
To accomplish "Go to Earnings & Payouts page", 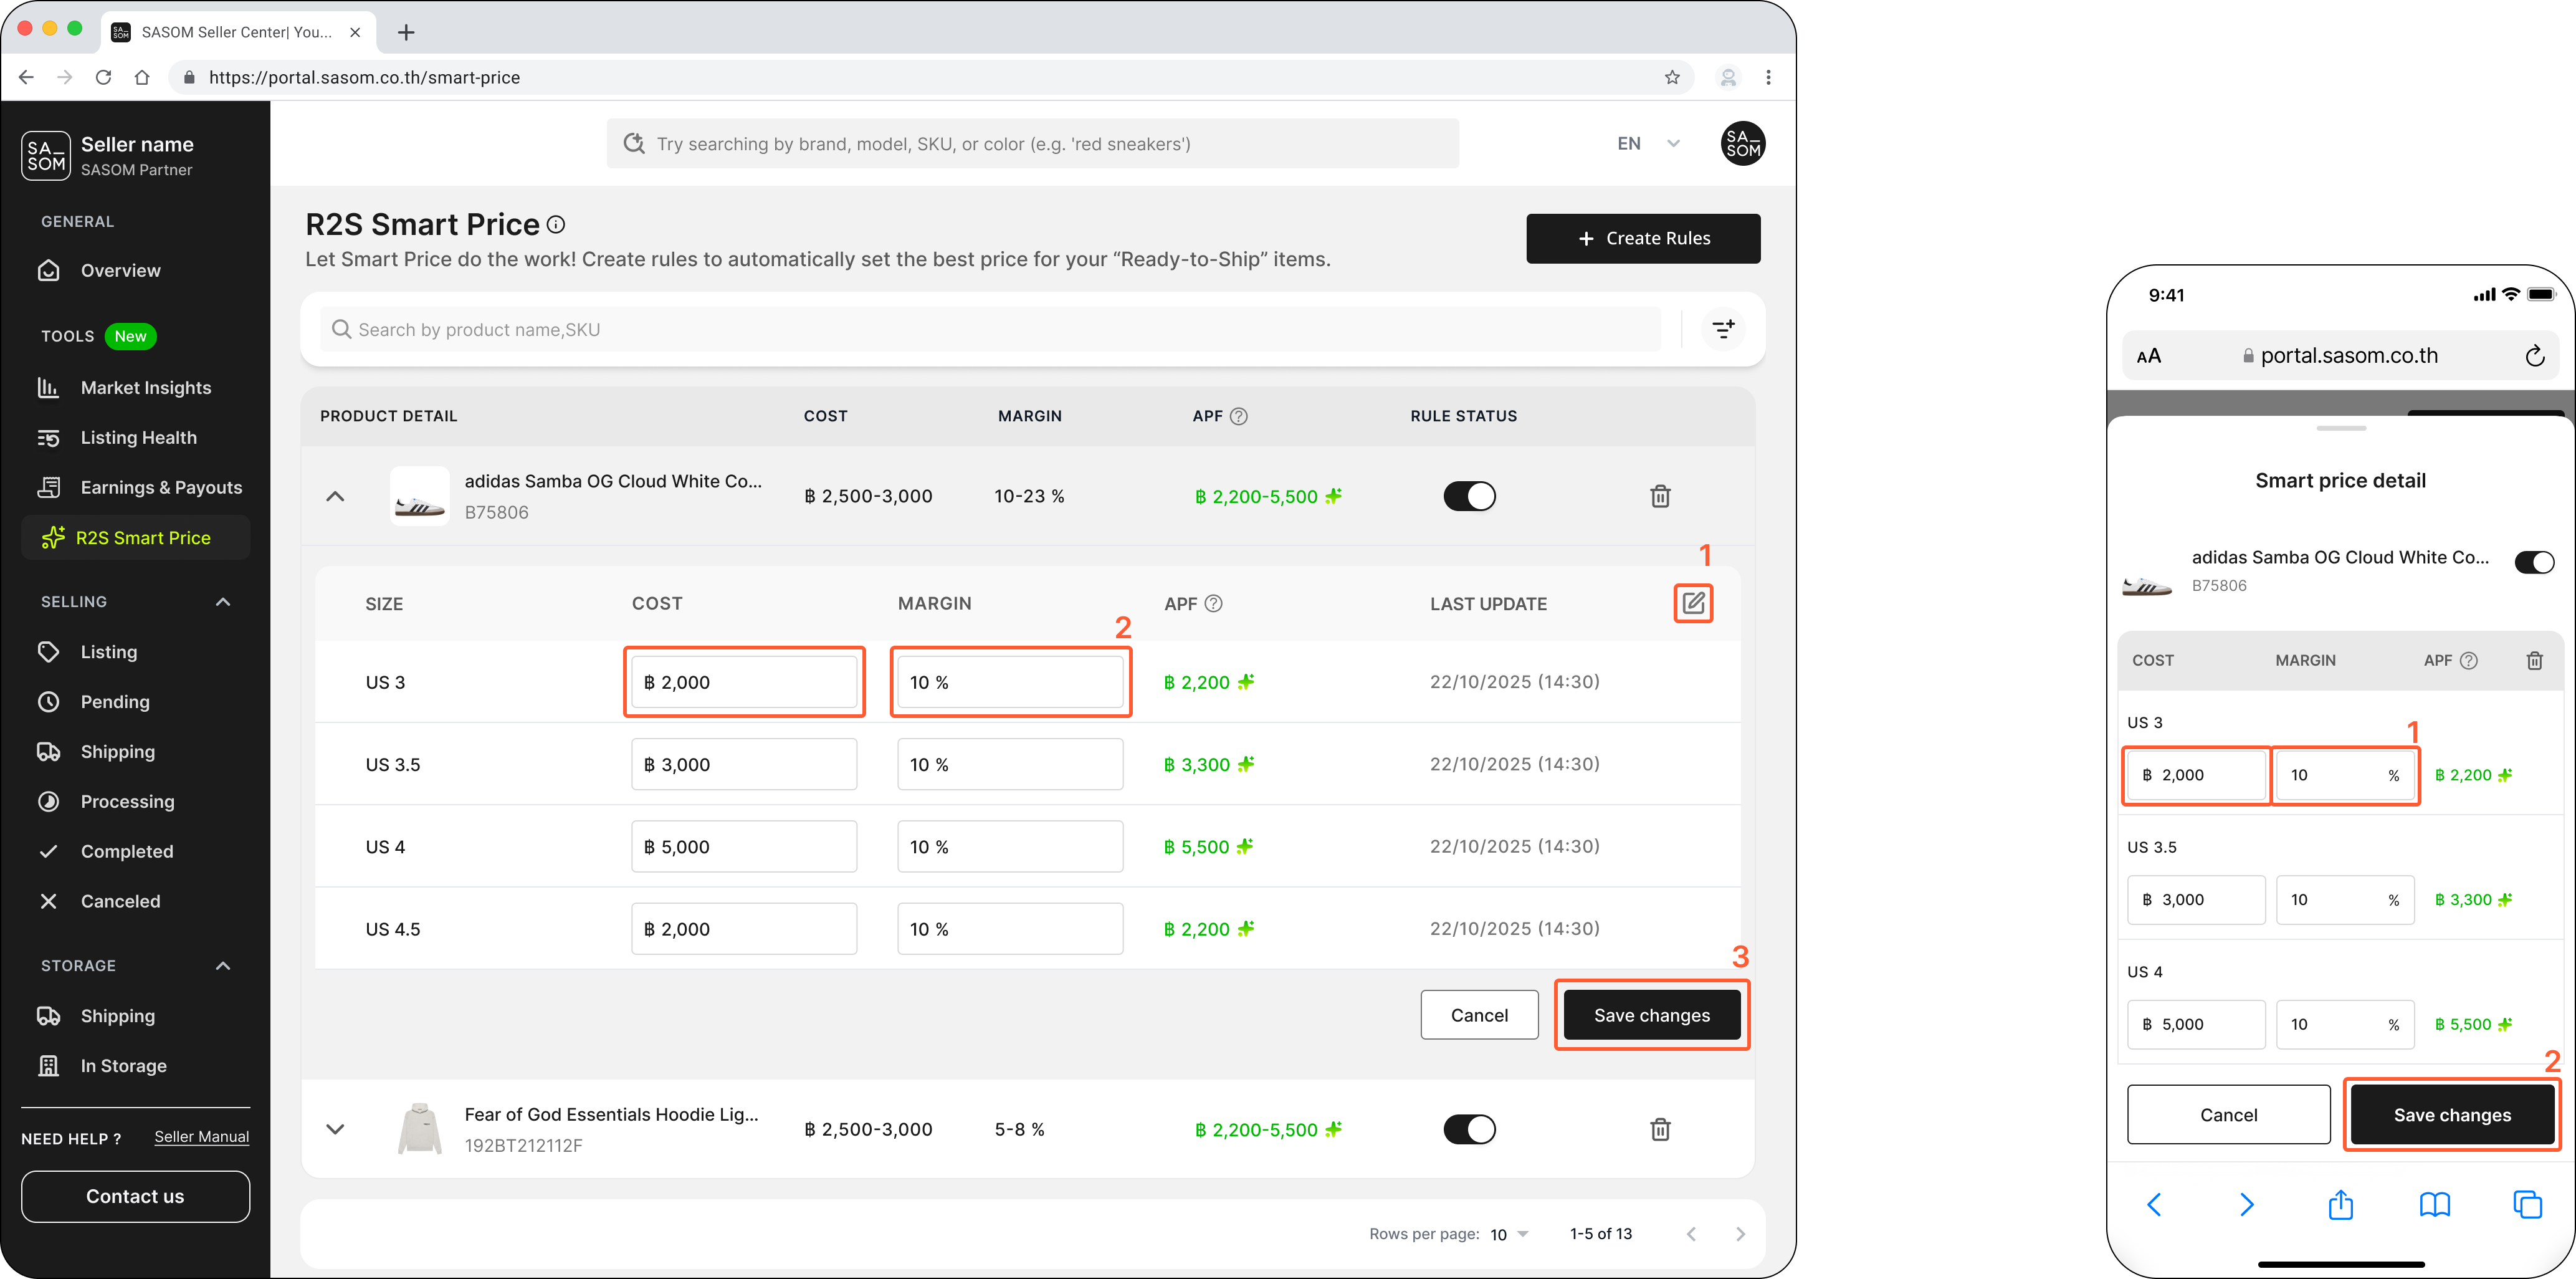I will [161, 487].
